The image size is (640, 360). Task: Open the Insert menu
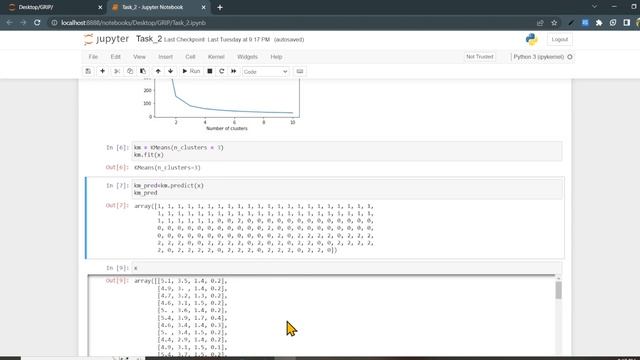pos(165,57)
